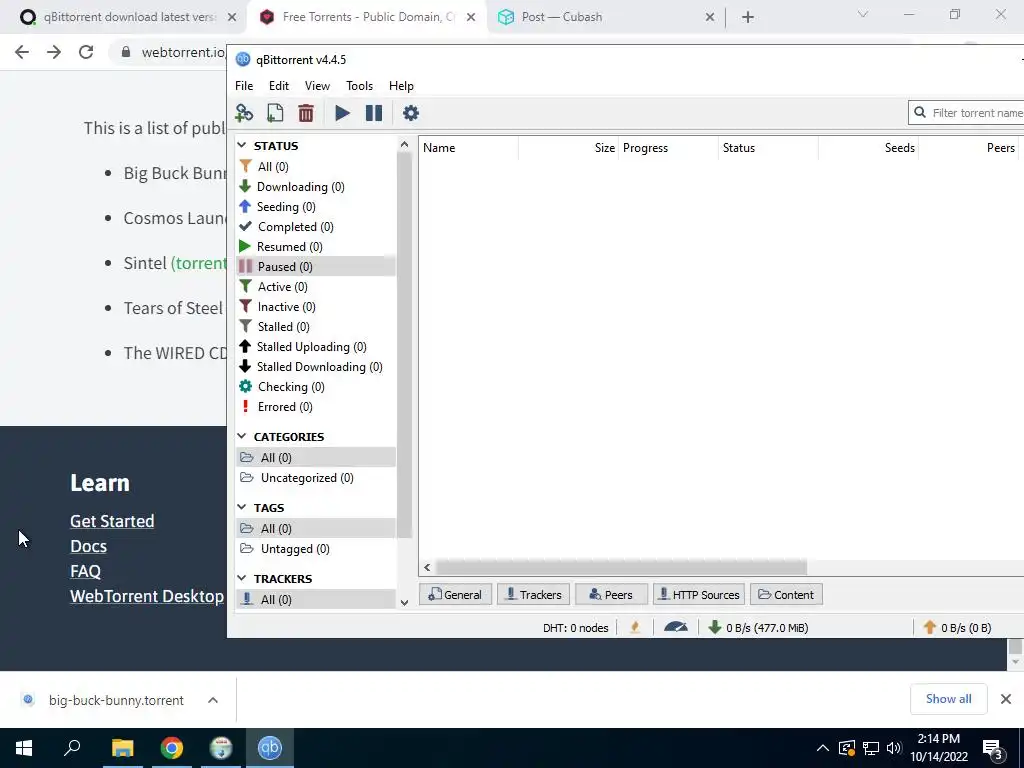The width and height of the screenshot is (1024, 768).
Task: Select Stalled Downloading (0) filter
Action: [x=316, y=367]
